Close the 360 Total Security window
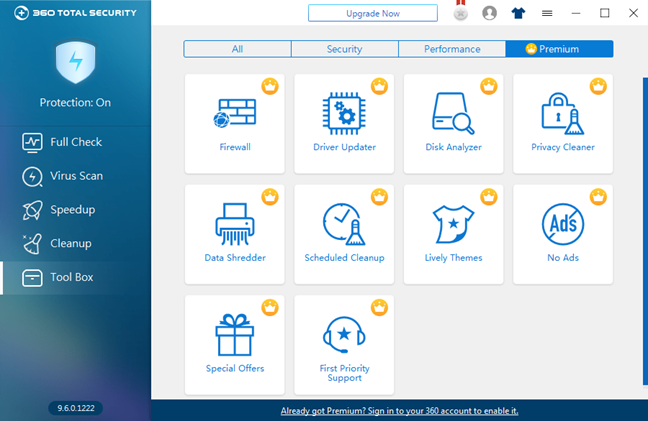The width and height of the screenshot is (648, 421). pyautogui.click(x=634, y=13)
